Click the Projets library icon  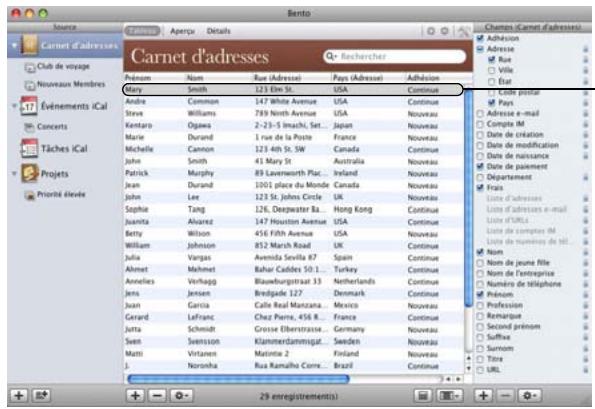[x=29, y=173]
